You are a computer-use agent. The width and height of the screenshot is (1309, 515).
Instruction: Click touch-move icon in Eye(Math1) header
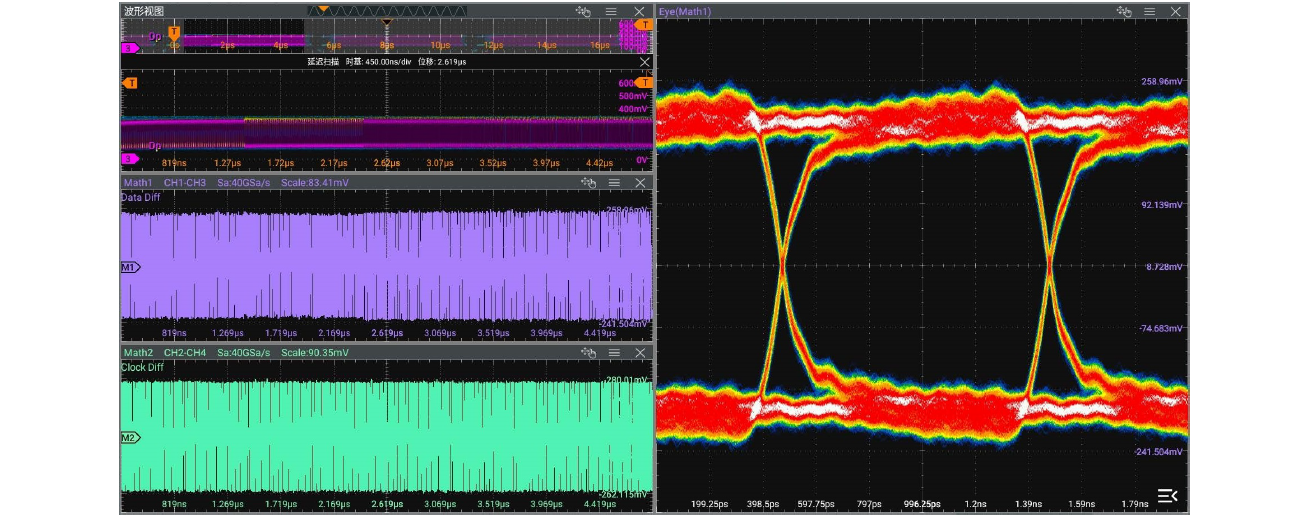(x=1124, y=11)
